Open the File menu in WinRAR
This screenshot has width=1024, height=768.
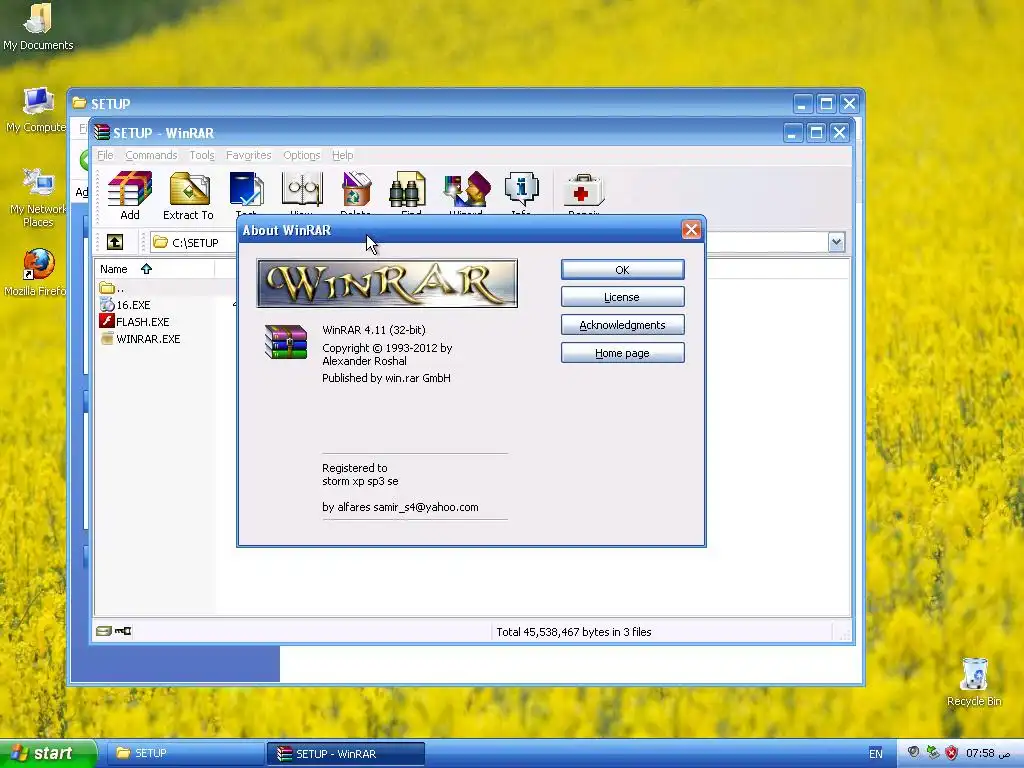click(x=105, y=155)
